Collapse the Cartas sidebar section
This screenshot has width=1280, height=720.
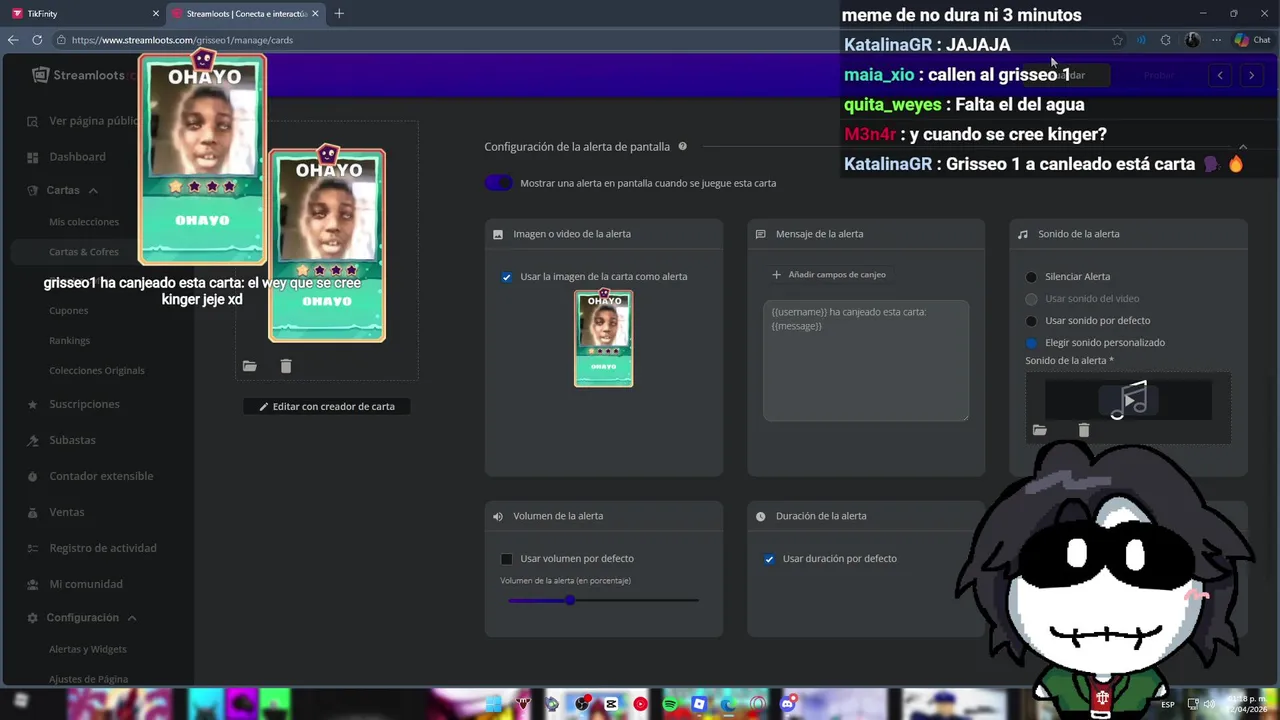point(93,190)
